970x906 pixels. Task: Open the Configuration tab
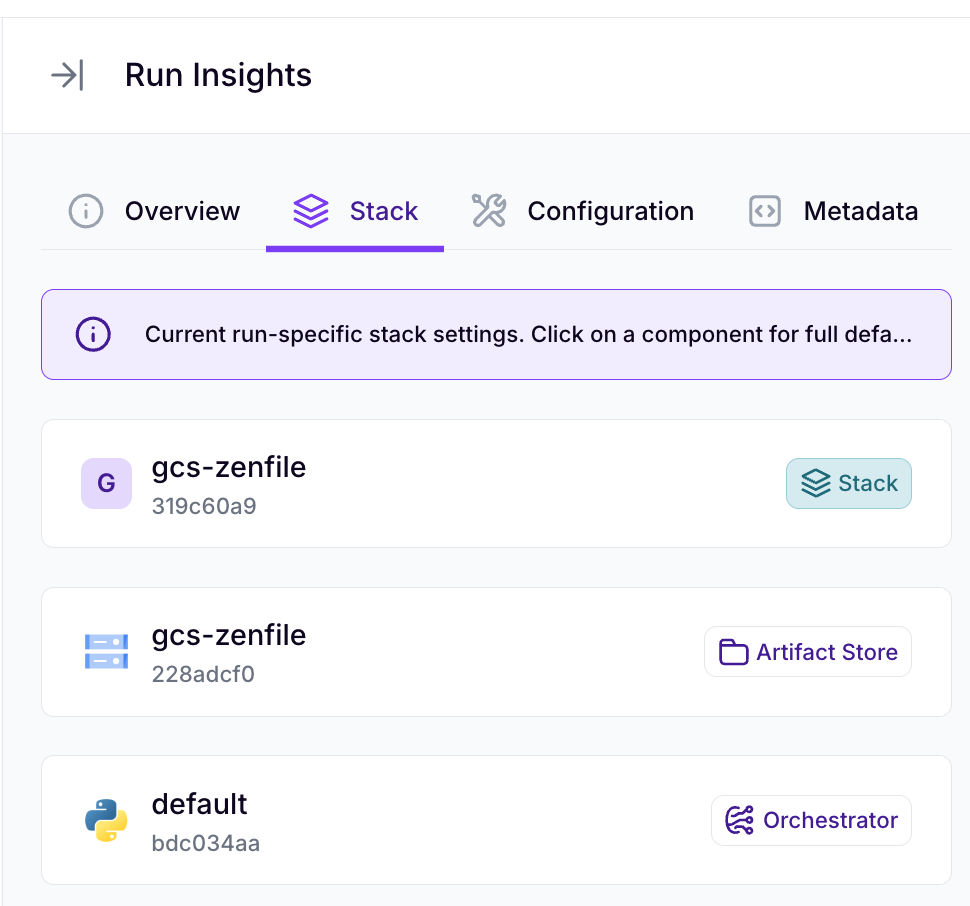582,211
